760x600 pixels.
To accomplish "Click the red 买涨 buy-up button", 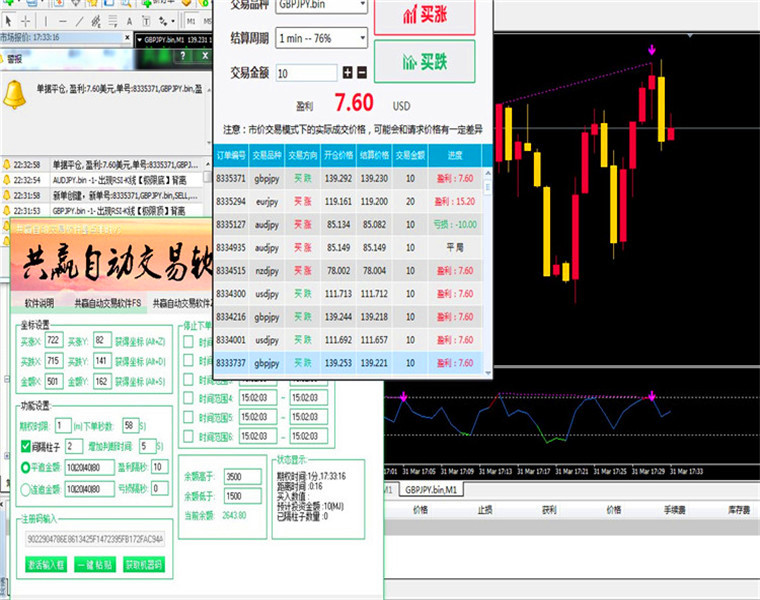I will tap(425, 16).
